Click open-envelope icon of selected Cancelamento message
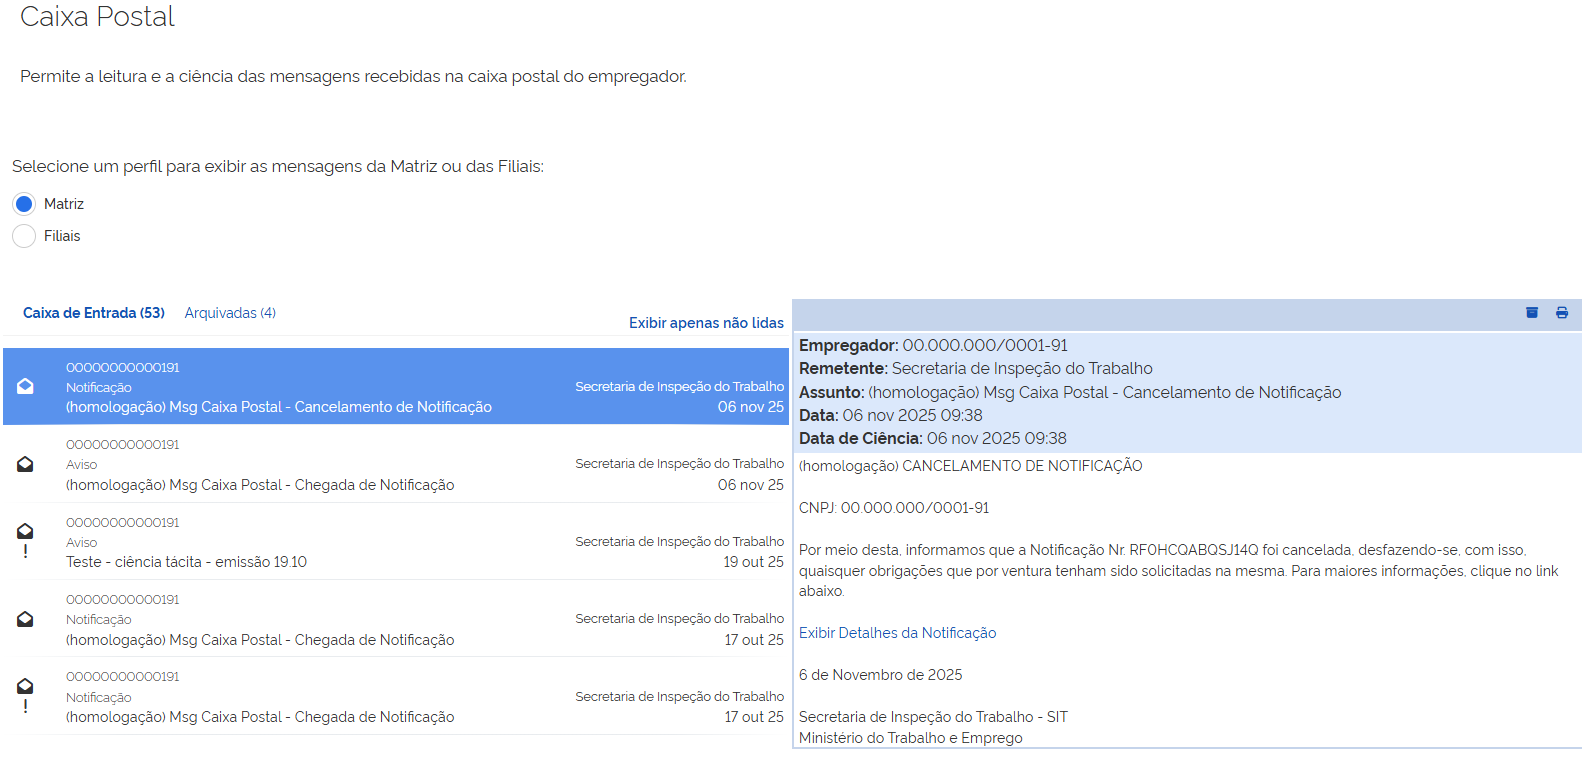 tap(26, 387)
